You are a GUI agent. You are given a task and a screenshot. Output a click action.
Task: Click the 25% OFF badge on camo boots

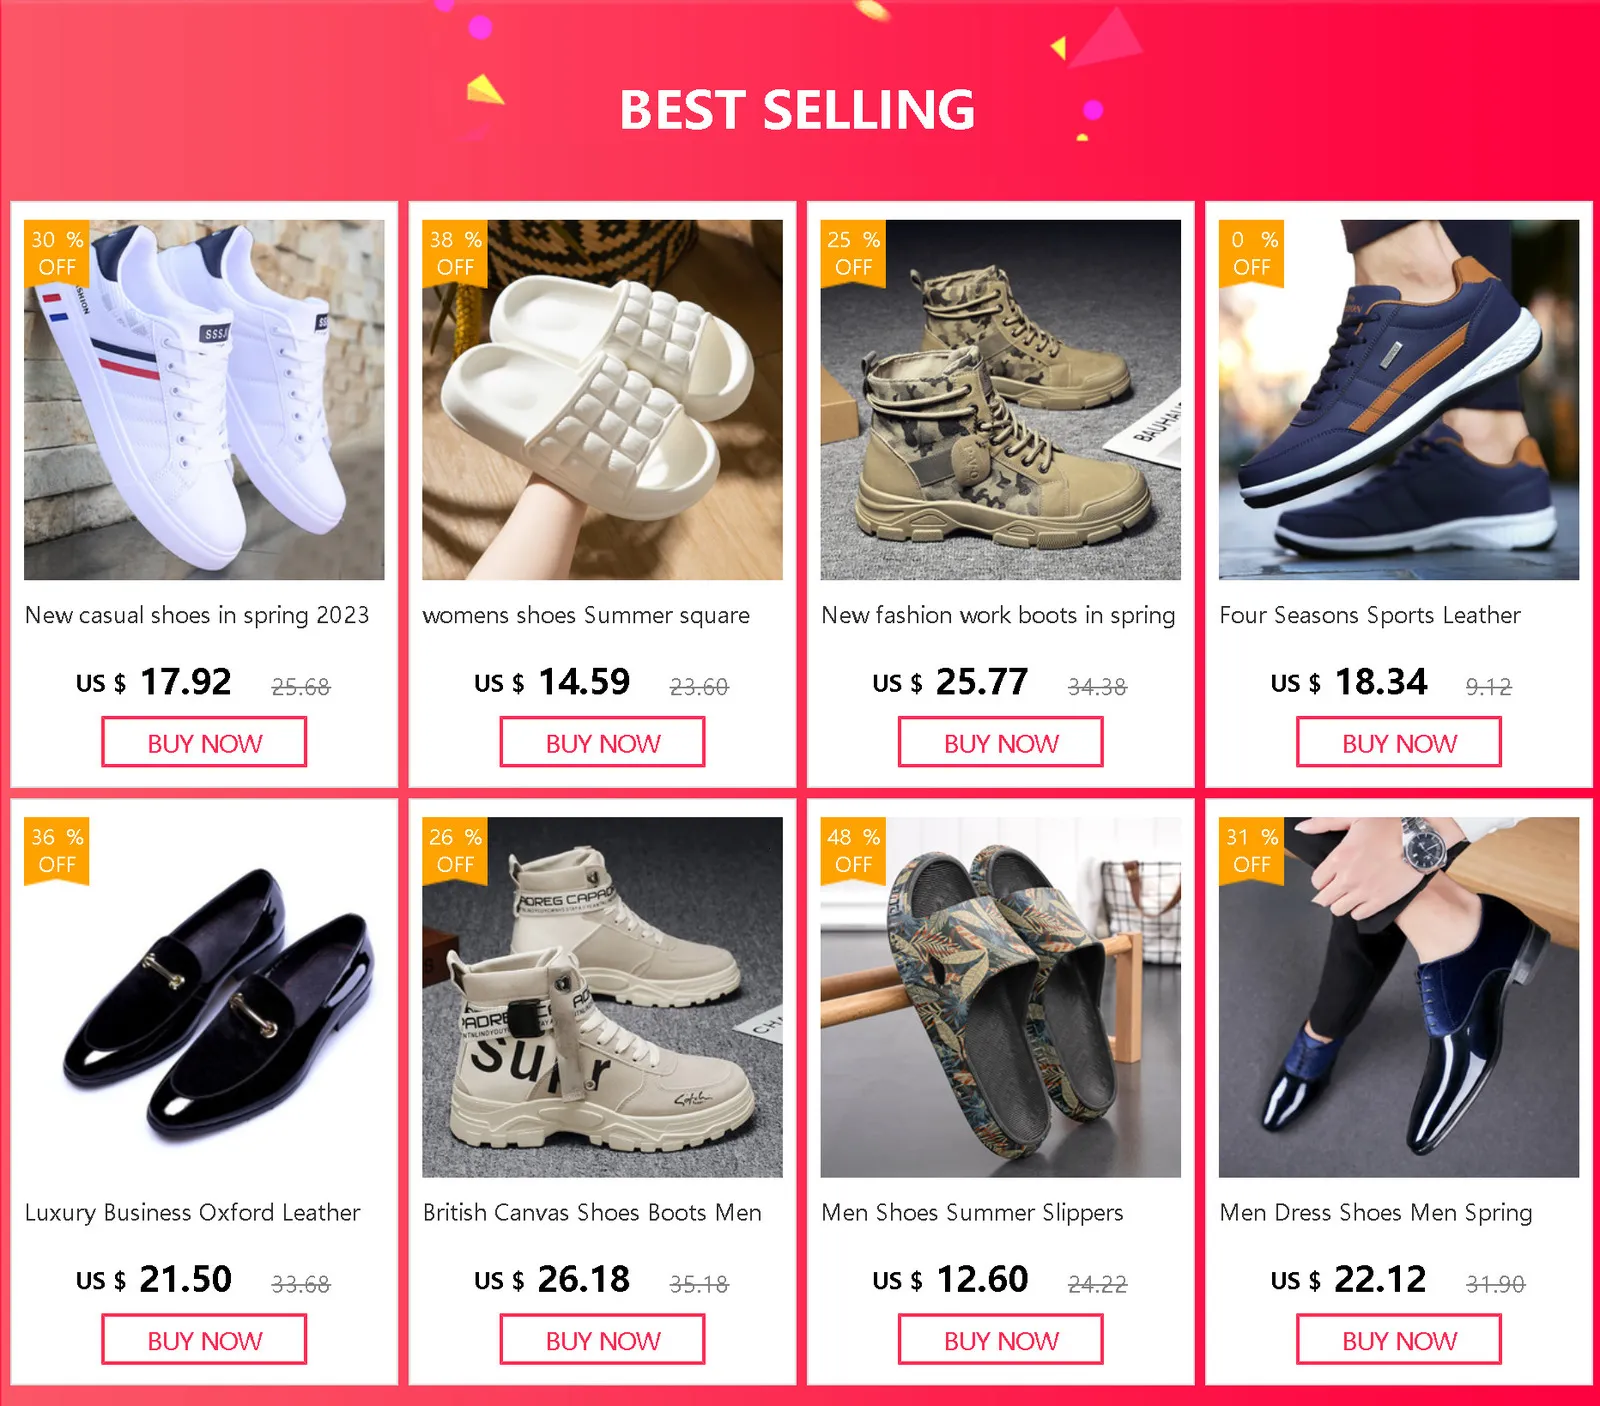(x=853, y=253)
